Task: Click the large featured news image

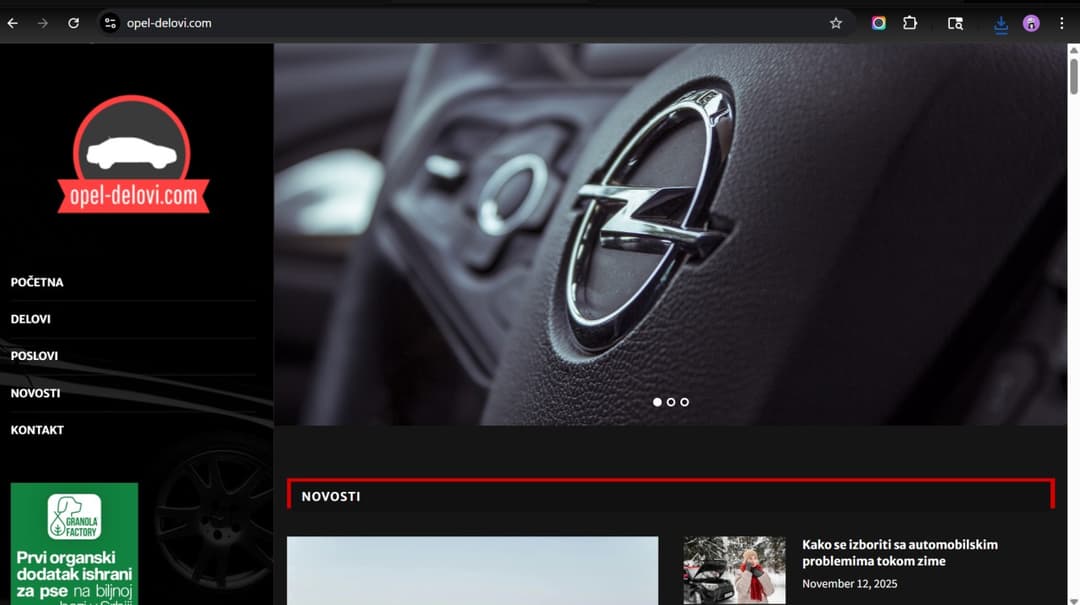Action: click(472, 571)
